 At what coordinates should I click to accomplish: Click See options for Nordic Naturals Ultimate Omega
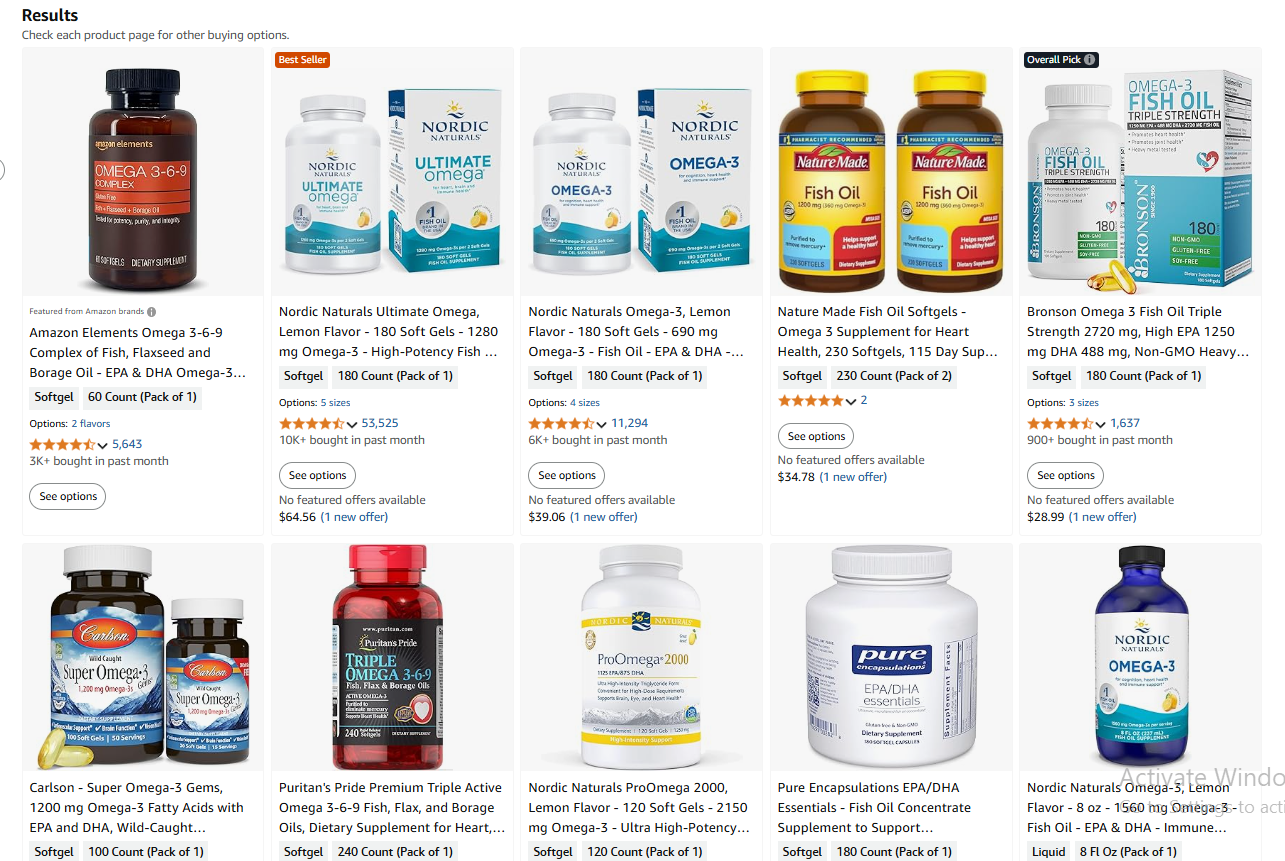click(x=317, y=476)
